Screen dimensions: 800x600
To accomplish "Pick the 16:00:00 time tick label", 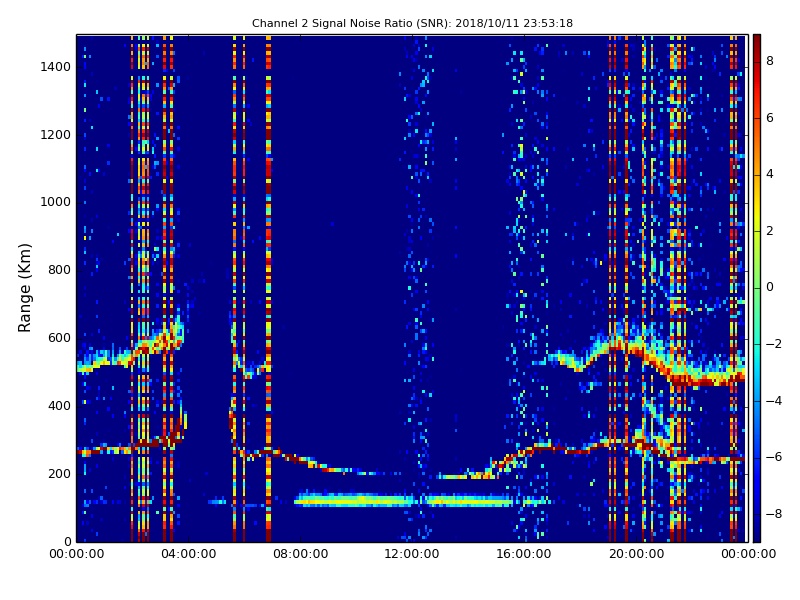I will (524, 555).
